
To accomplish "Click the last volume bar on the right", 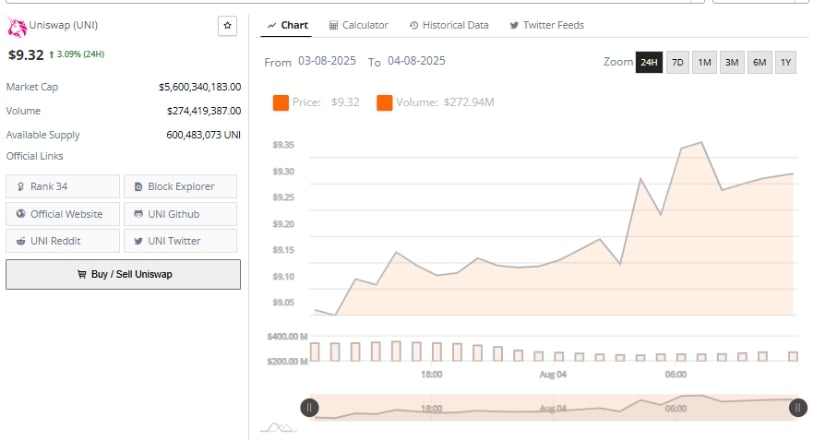I will (793, 356).
